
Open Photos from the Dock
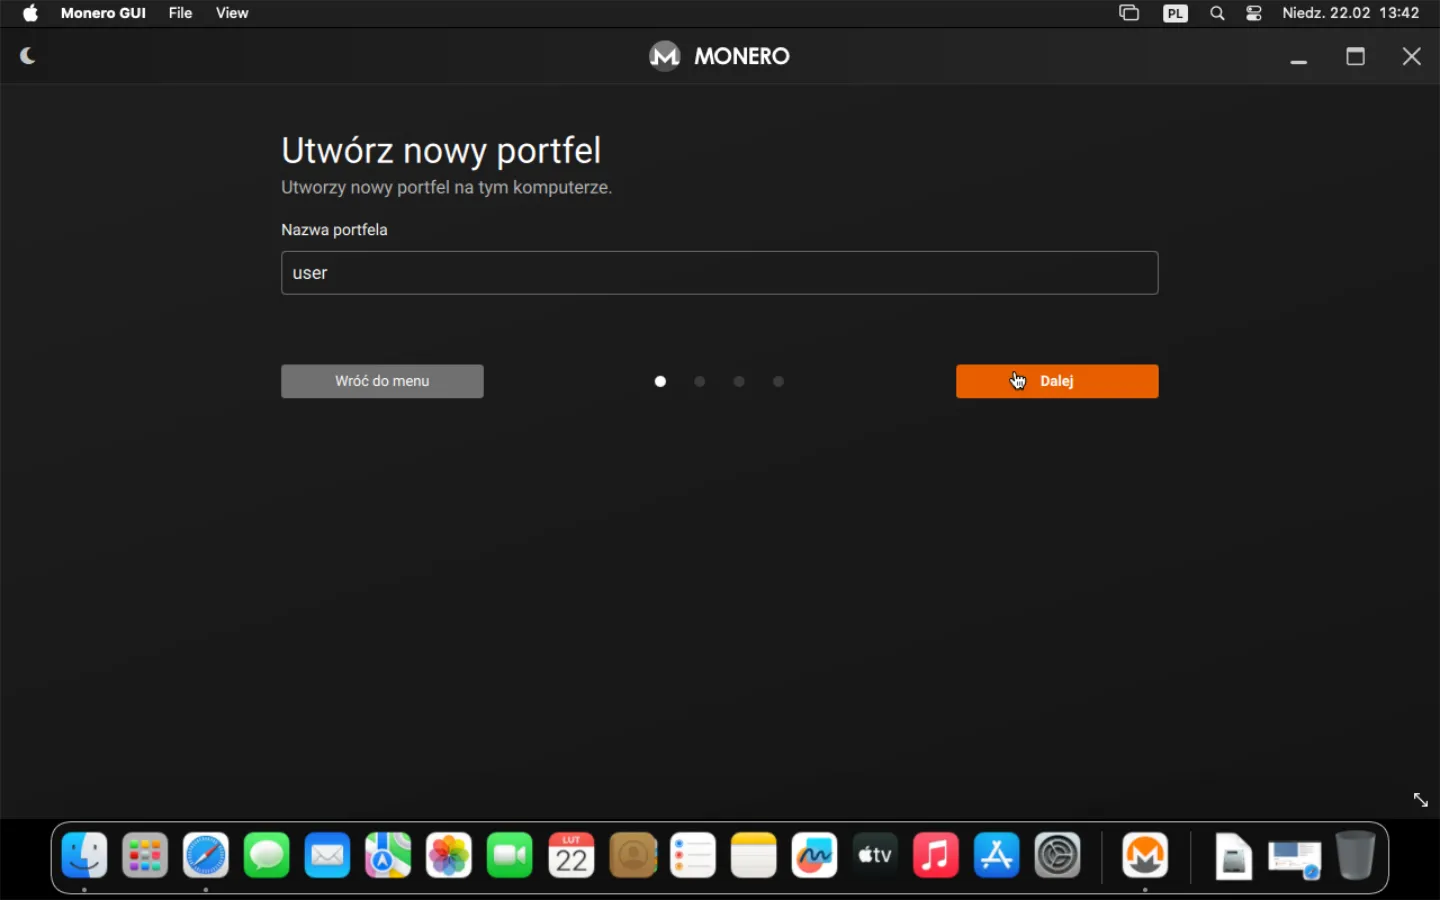[x=449, y=856]
